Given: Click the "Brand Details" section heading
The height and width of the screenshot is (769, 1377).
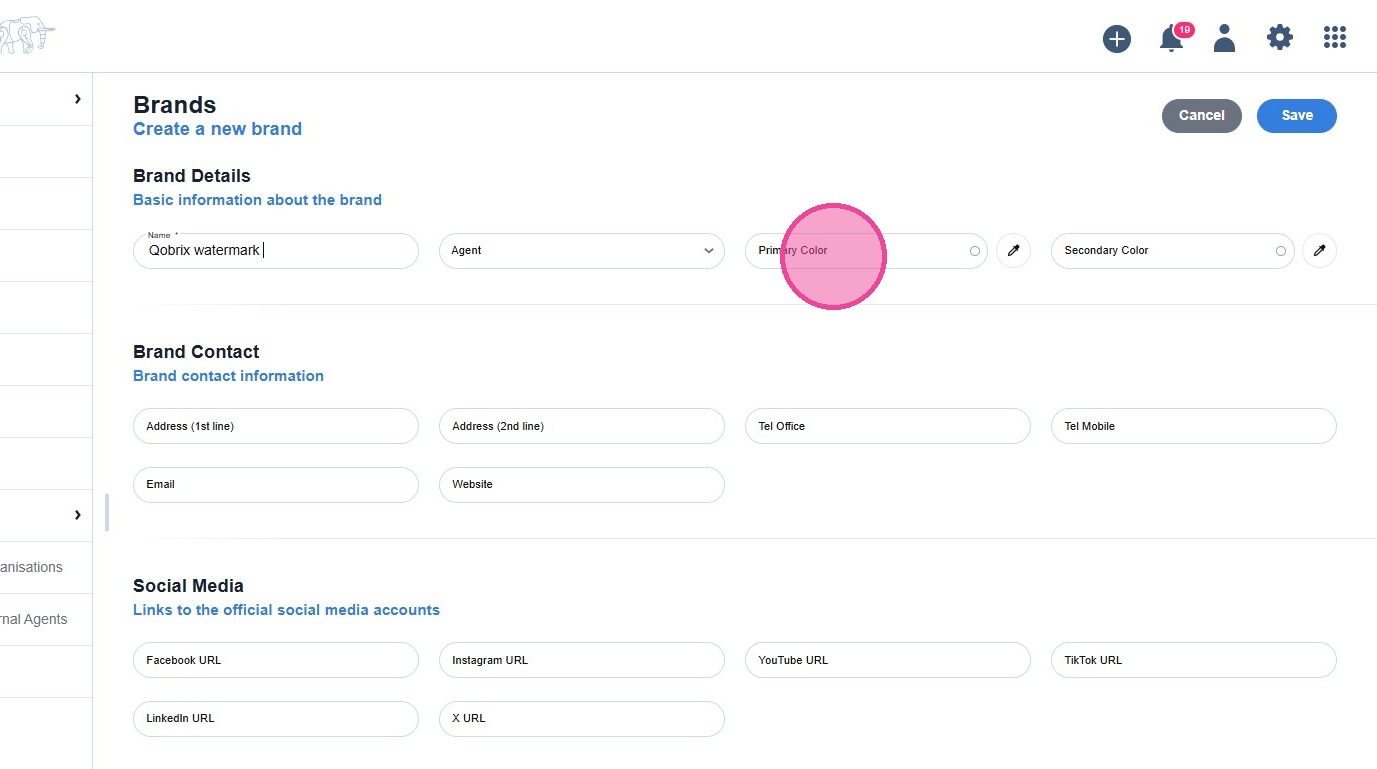Looking at the screenshot, I should (x=192, y=176).
